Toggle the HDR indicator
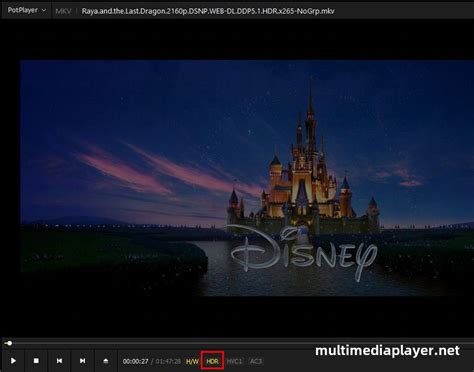This screenshot has width=474, height=372. click(212, 361)
